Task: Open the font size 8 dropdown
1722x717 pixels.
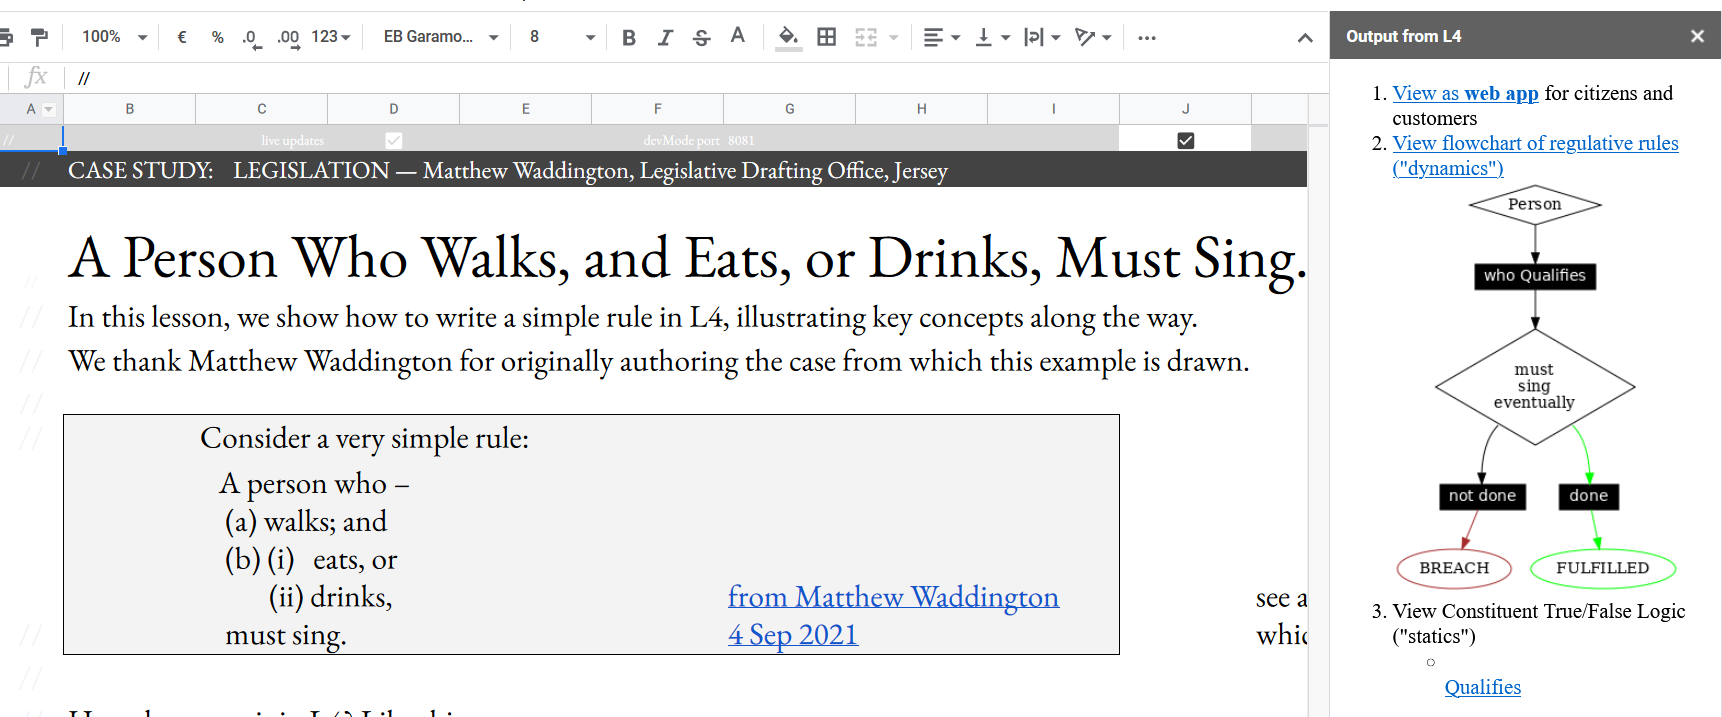Action: pos(562,37)
